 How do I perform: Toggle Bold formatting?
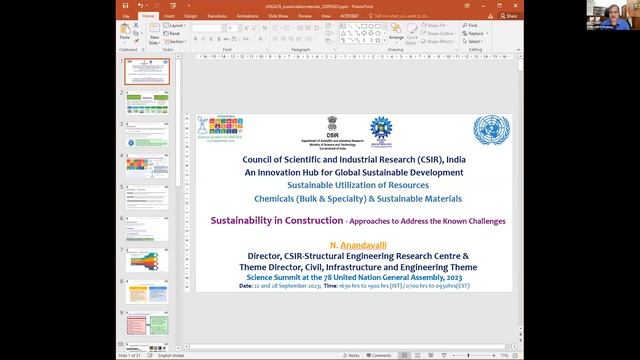(x=196, y=39)
